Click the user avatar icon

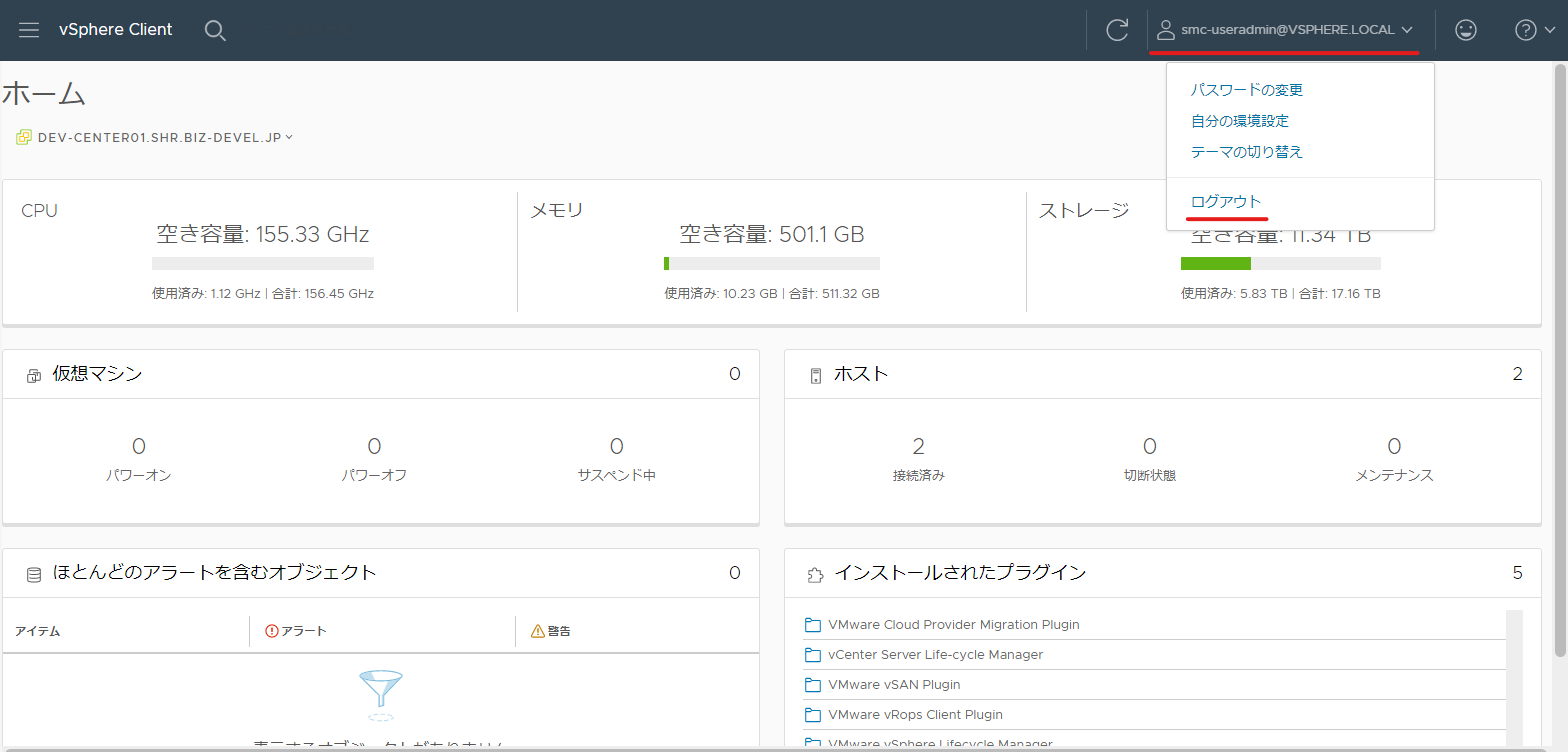(x=1165, y=30)
